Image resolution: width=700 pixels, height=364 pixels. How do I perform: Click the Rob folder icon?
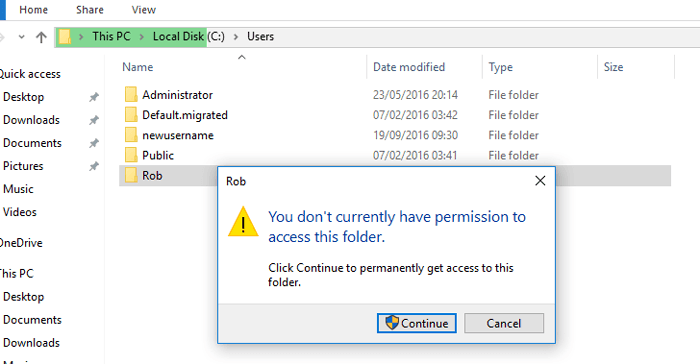point(131,175)
